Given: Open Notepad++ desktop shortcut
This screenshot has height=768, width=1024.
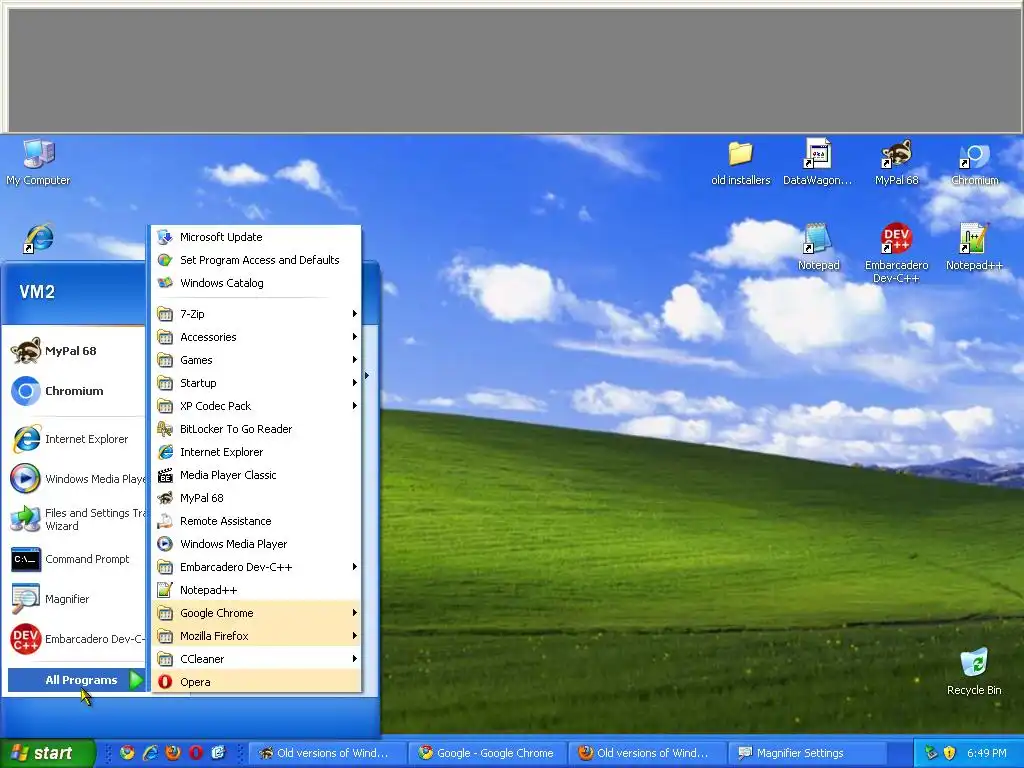Looking at the screenshot, I should point(974,247).
